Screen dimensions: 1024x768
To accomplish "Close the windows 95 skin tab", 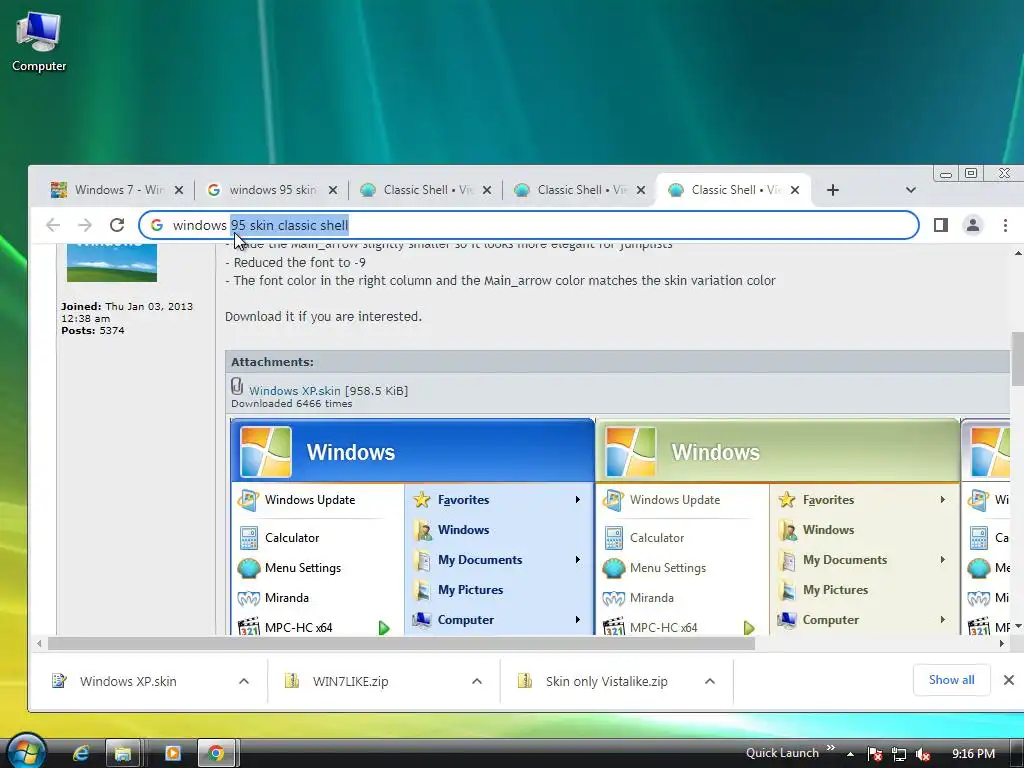I will 333,190.
